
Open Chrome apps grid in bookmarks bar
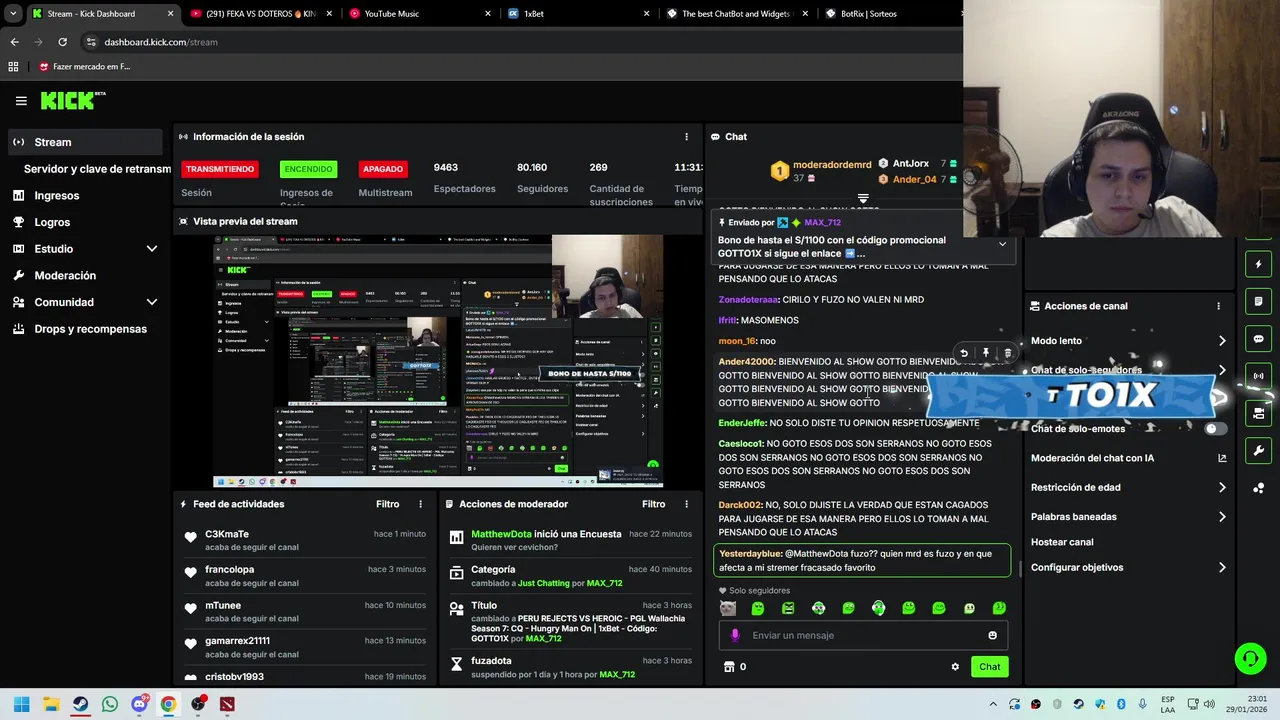13,67
